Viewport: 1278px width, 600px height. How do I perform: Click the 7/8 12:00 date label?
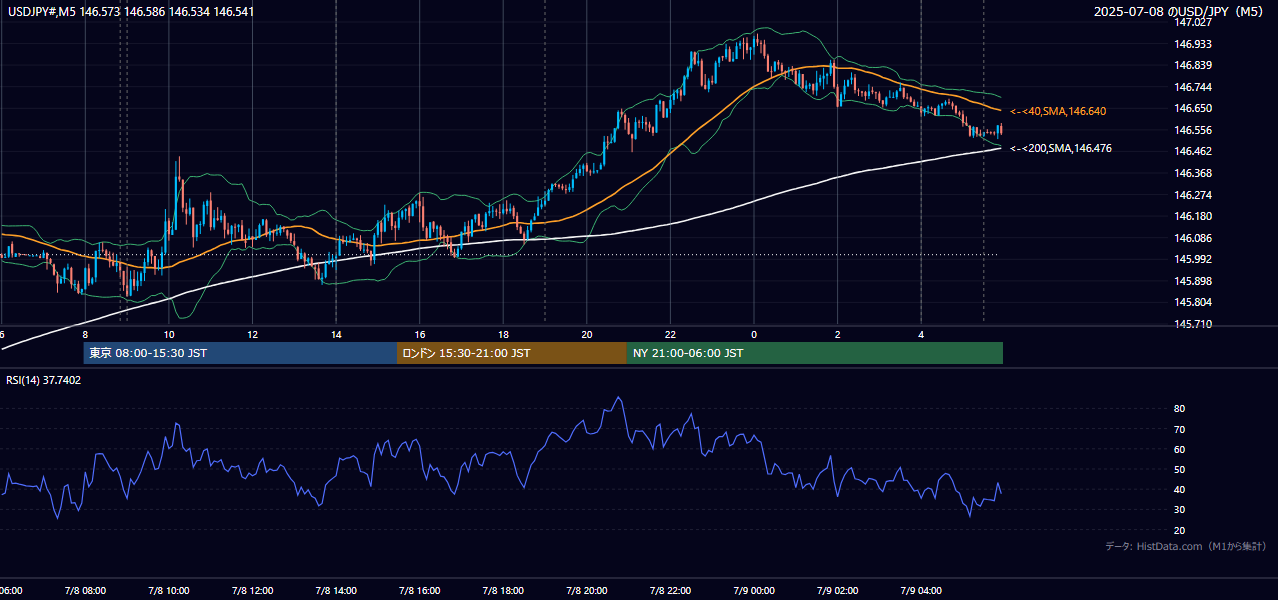(x=251, y=590)
